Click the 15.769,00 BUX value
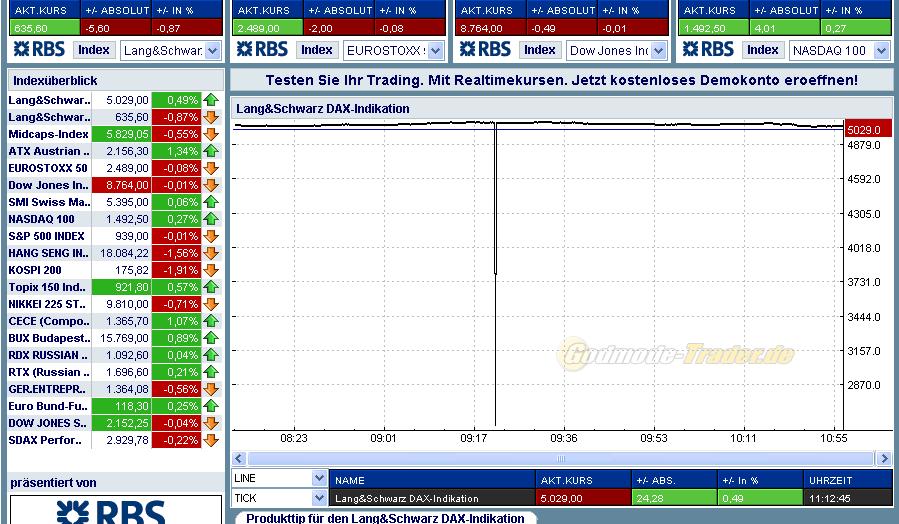Viewport: 899px width, 524px height. click(124, 338)
